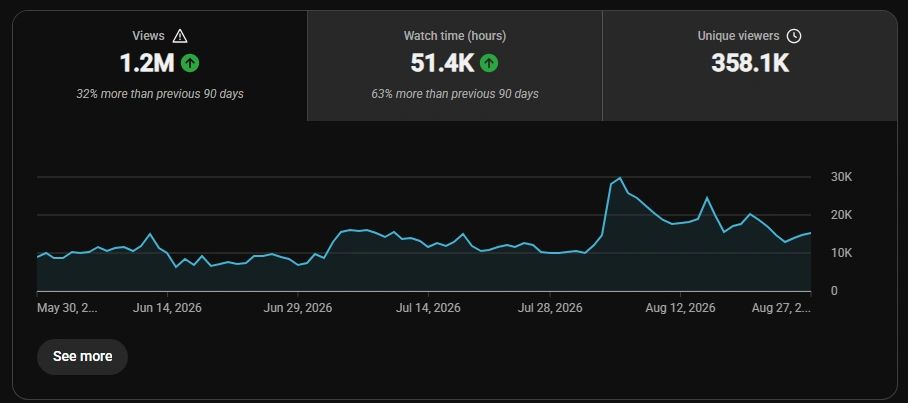Click the Jun 14, 2026 axis label

point(167,308)
